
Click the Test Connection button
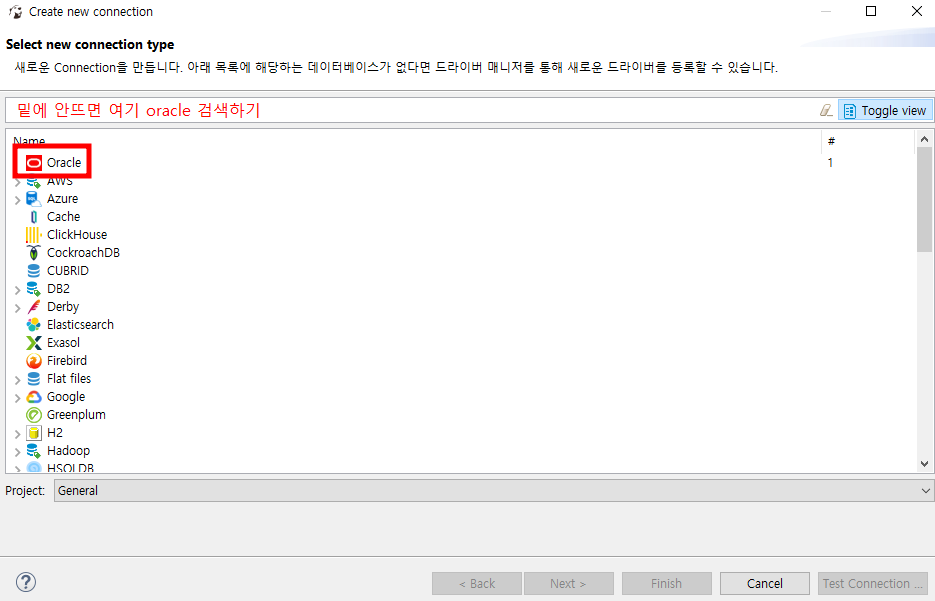[873, 583]
